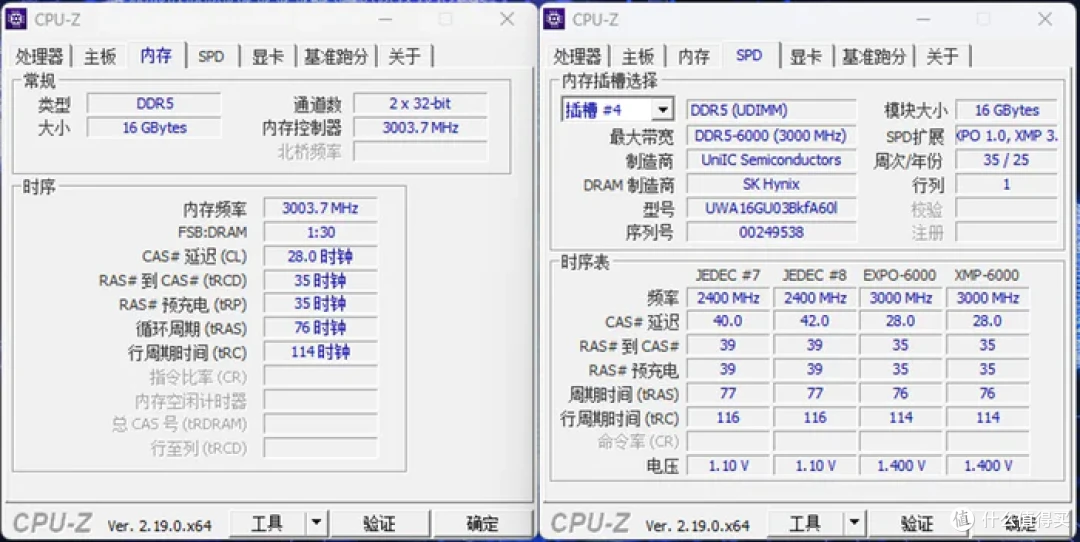Screen dimensions: 1080x542
Task: Open the 主板 tab in the right window
Action: point(638,56)
